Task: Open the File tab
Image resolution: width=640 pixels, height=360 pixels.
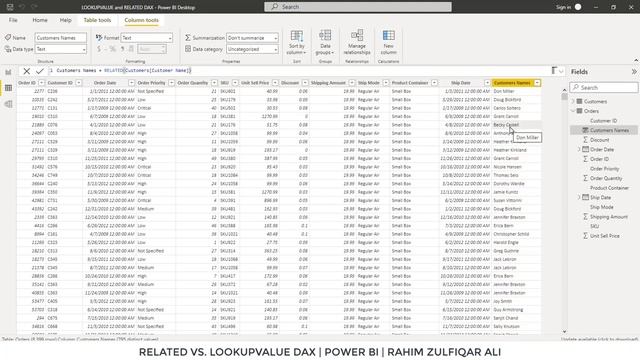Action: (13, 20)
